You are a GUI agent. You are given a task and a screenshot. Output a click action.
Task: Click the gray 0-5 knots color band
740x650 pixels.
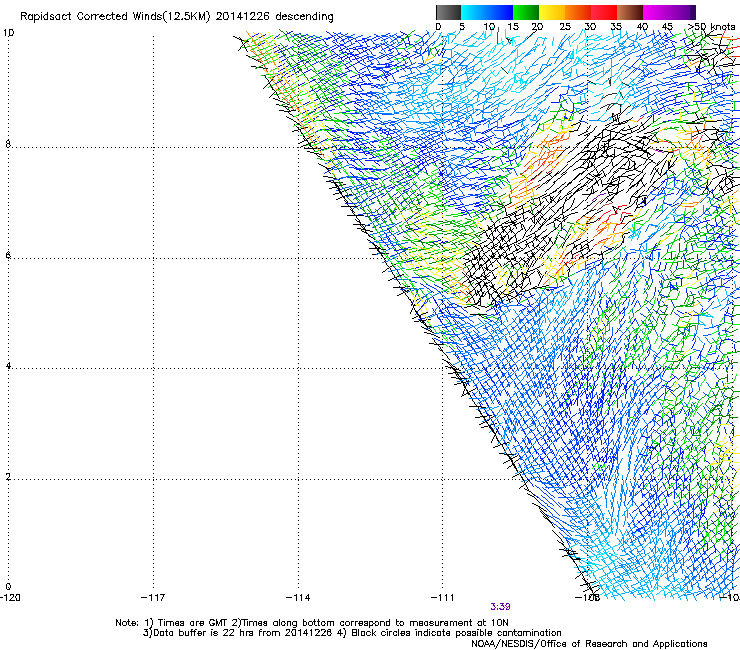click(x=448, y=12)
